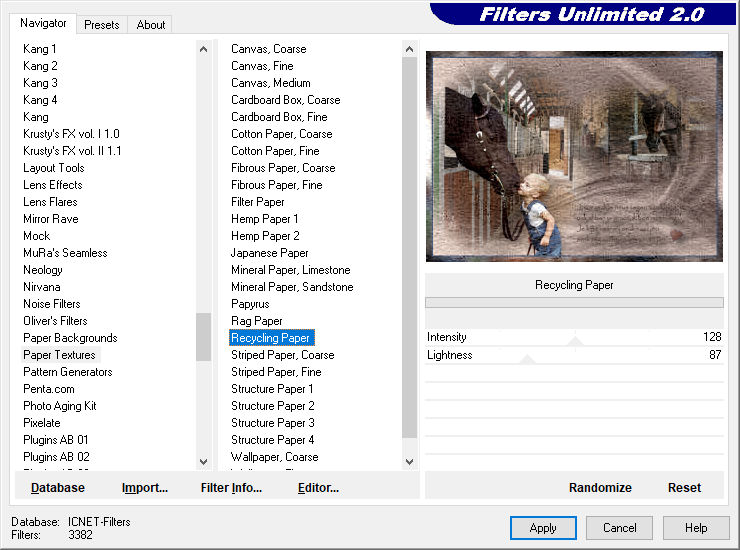Select the Navigator tab

click(43, 23)
